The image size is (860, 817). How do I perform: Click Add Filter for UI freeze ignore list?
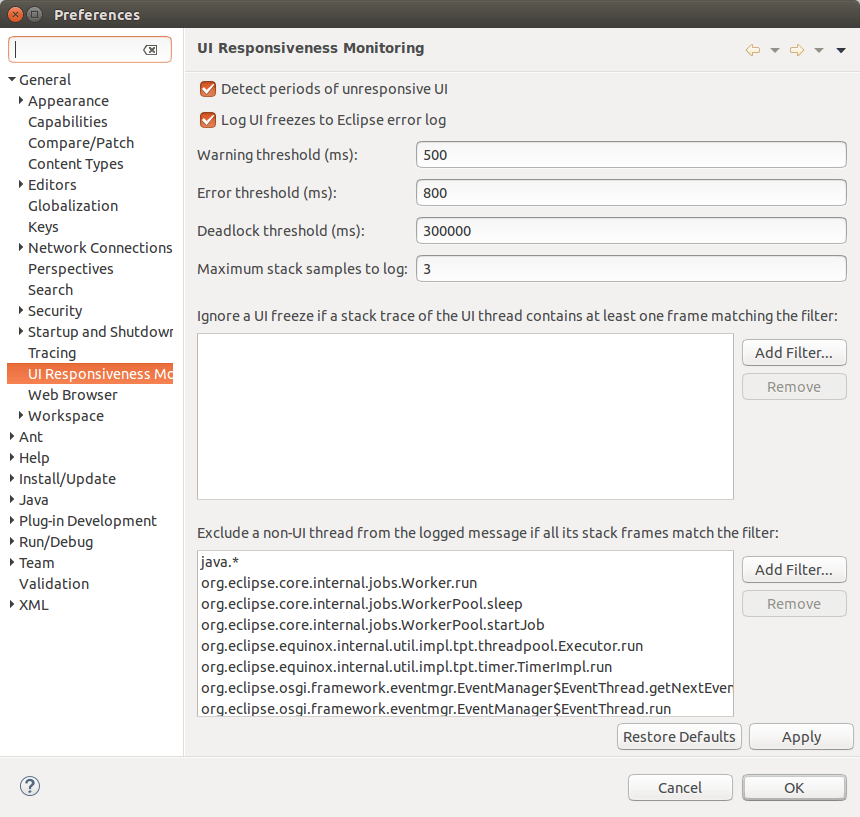click(794, 353)
